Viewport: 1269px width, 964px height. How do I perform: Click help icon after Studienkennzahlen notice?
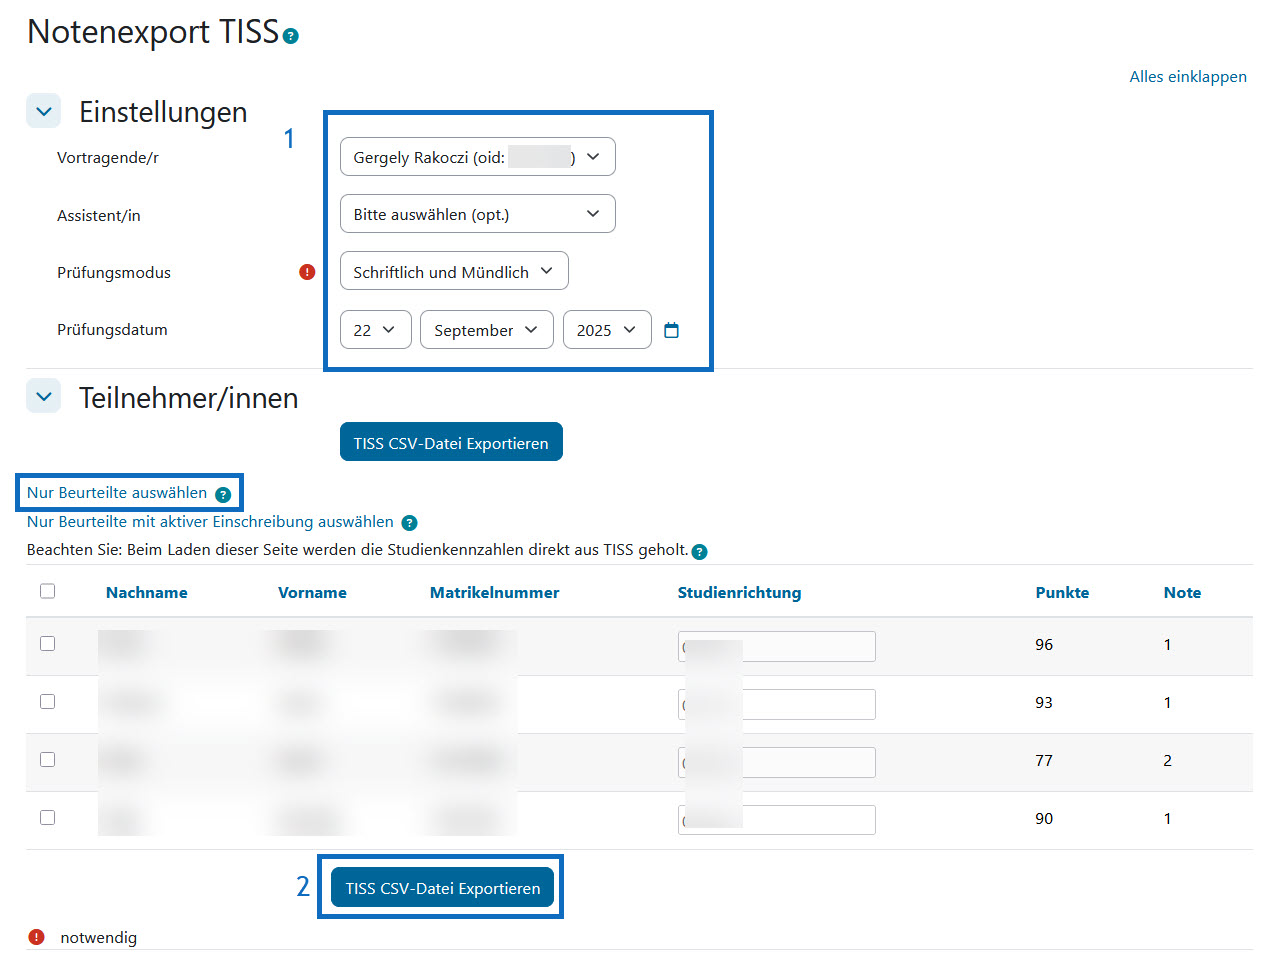point(700,552)
